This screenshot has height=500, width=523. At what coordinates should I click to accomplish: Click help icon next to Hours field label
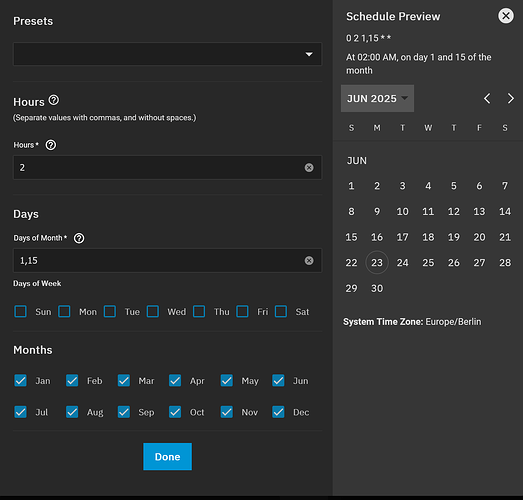51,145
